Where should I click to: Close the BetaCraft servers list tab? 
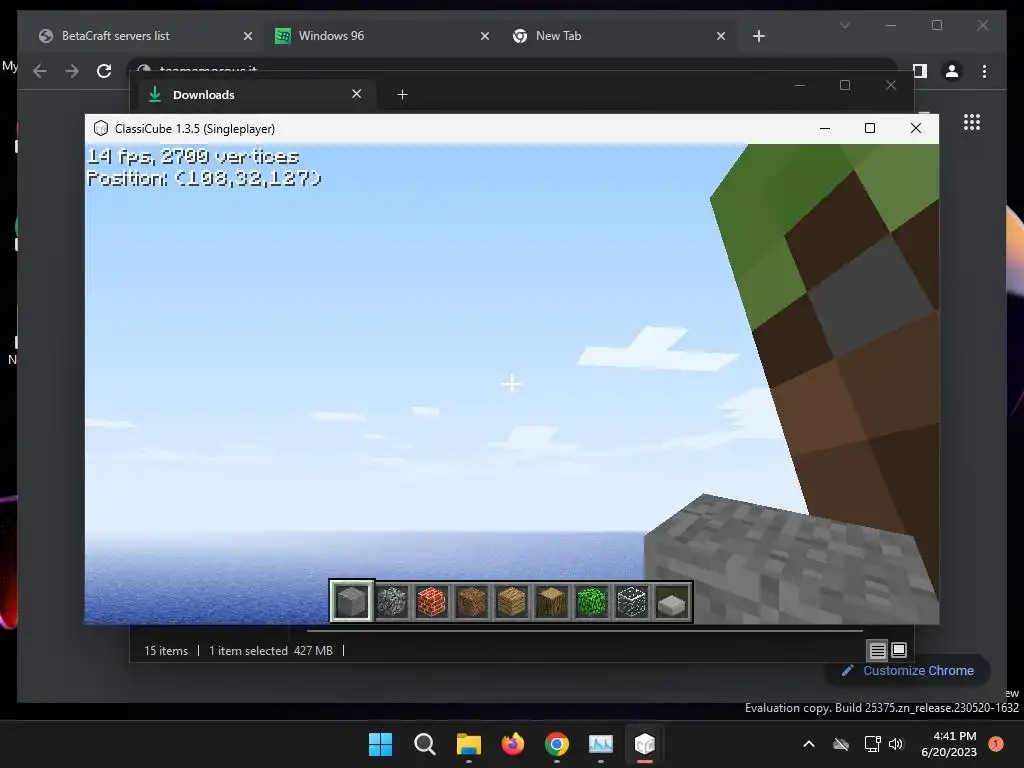[248, 36]
